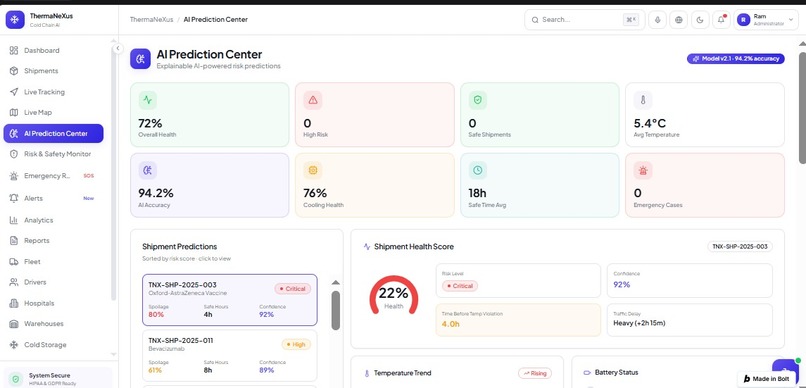Screen dimensions: 806x388
Task: Click the microphone voice search icon
Action: point(657,20)
